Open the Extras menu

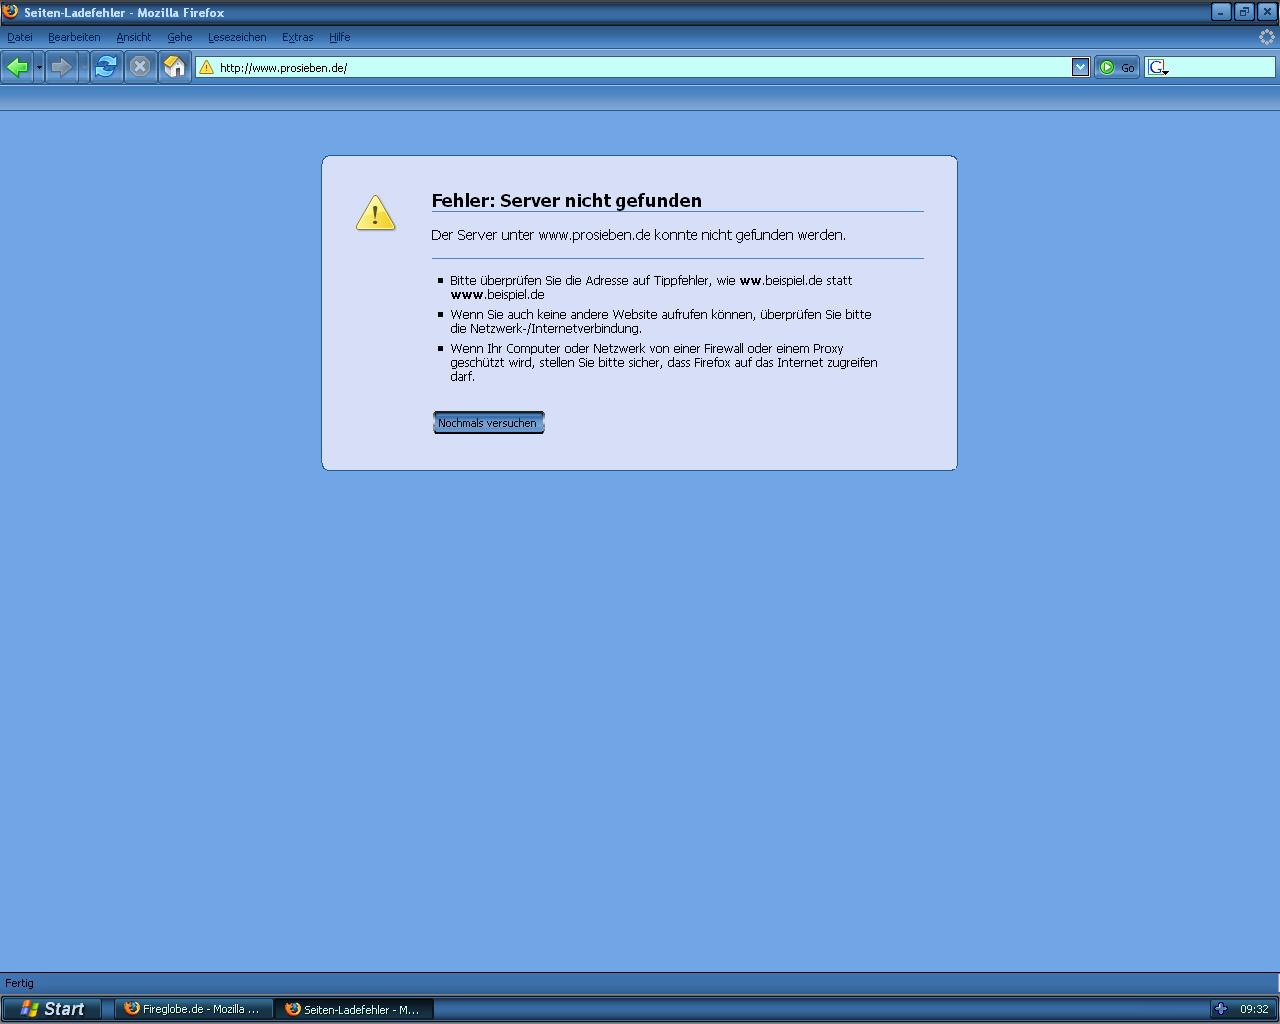point(297,37)
